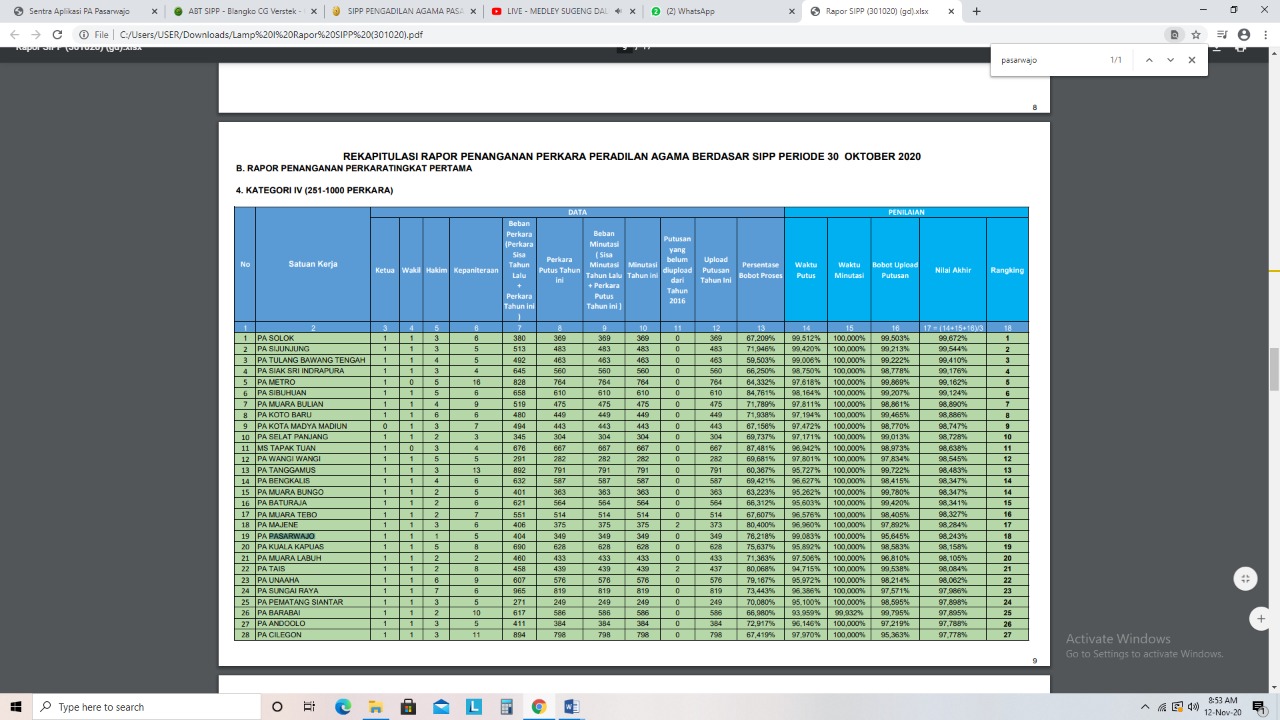The width and height of the screenshot is (1280, 720).
Task: Click the PA TULANG BAWANG TENGAH row name
Action: click(x=311, y=360)
